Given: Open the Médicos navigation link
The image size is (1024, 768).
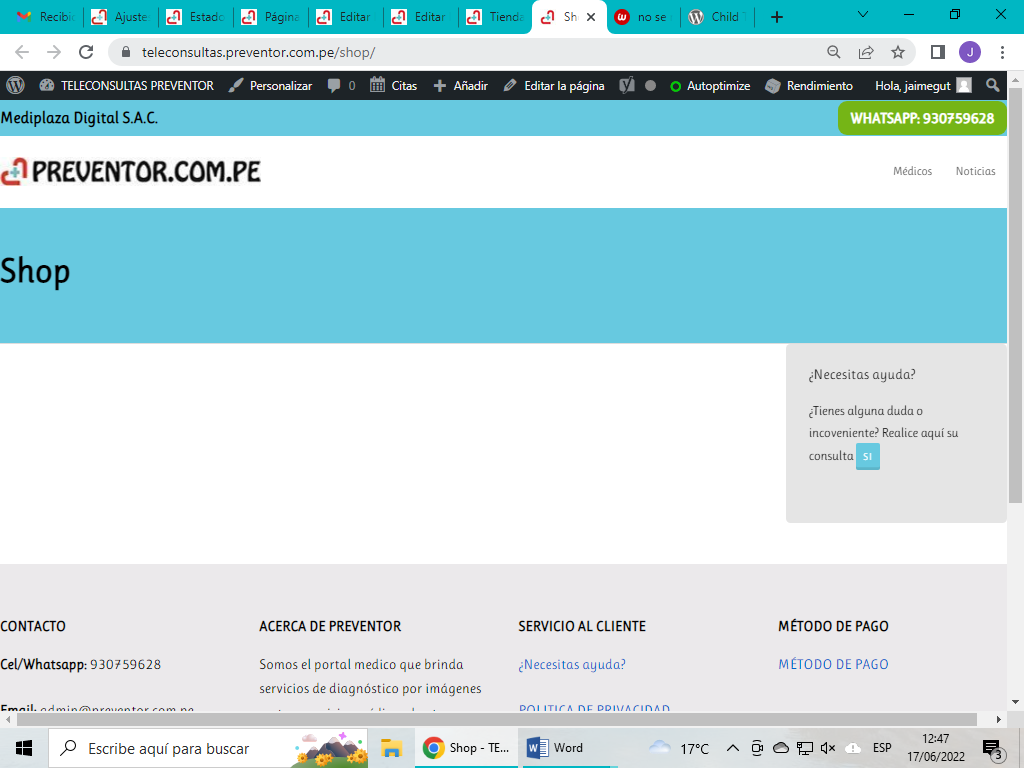Looking at the screenshot, I should [x=912, y=171].
